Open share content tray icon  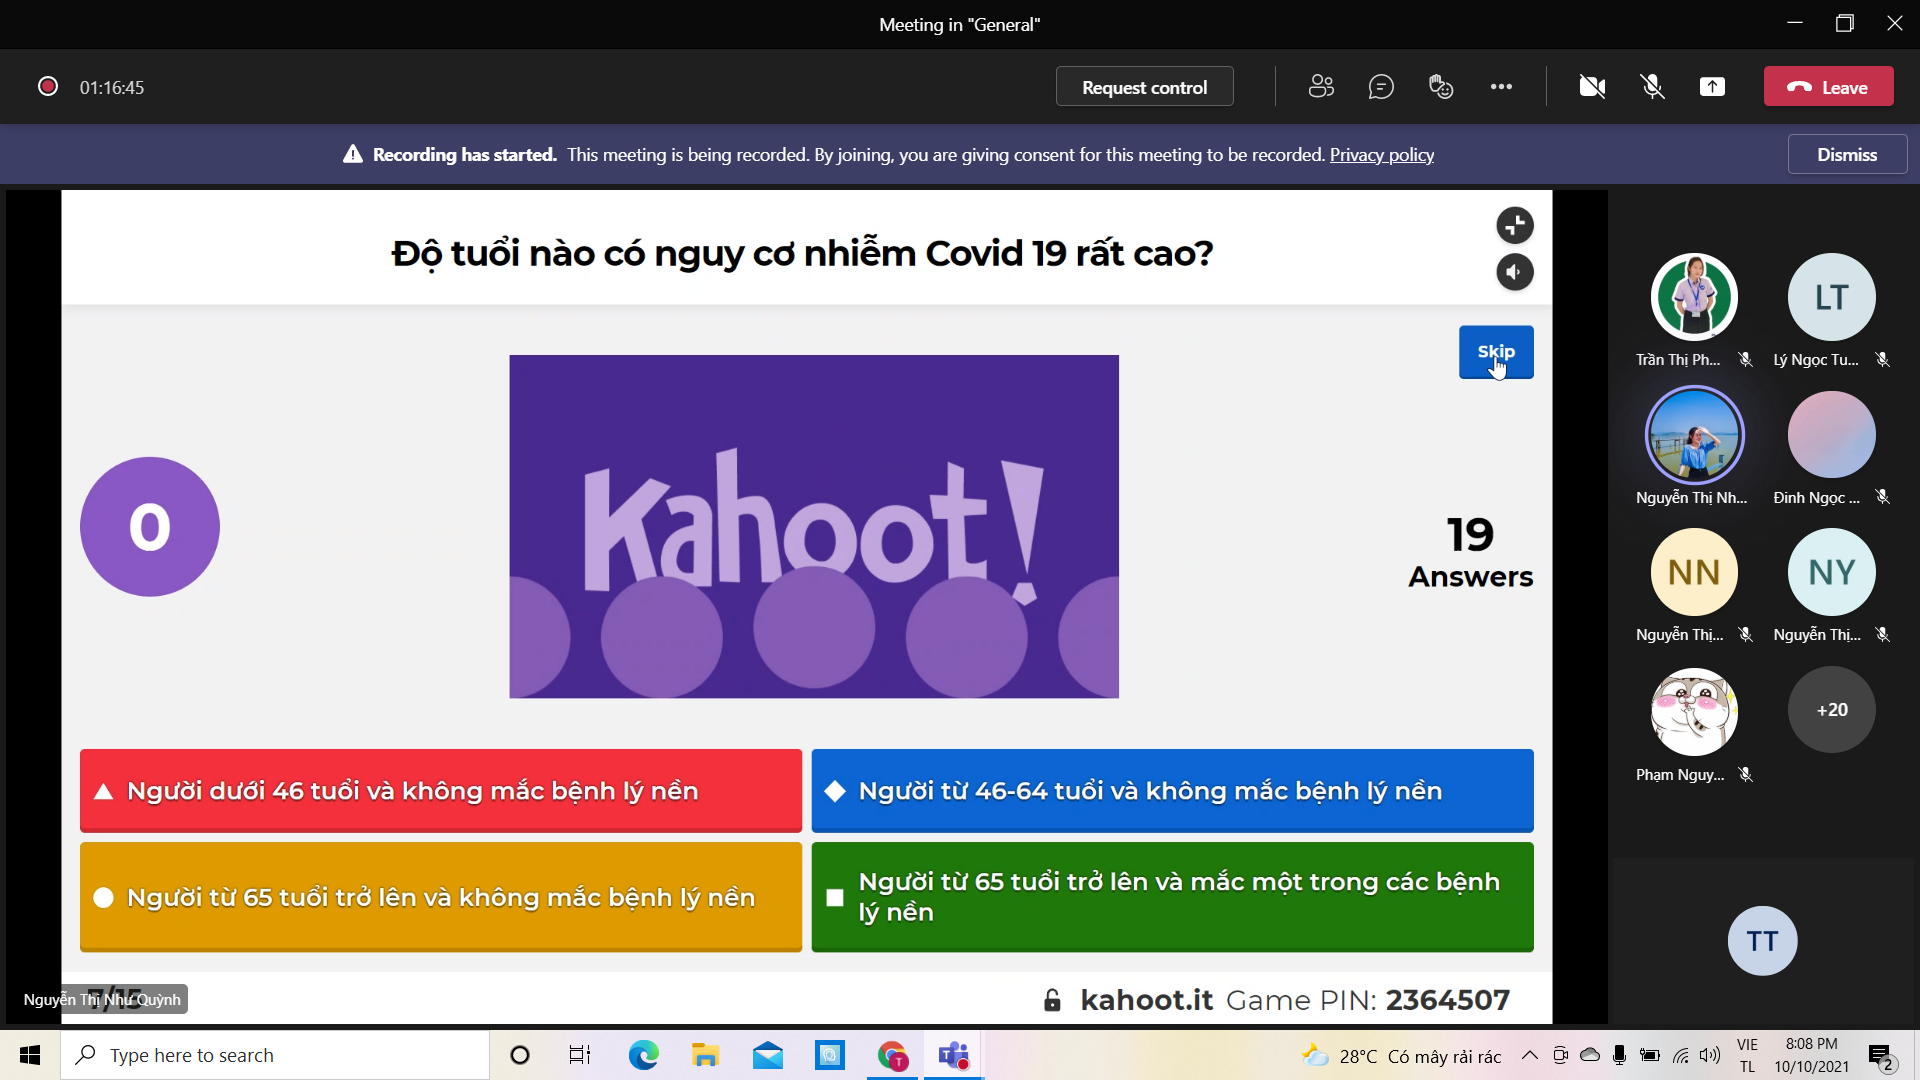(x=1712, y=87)
